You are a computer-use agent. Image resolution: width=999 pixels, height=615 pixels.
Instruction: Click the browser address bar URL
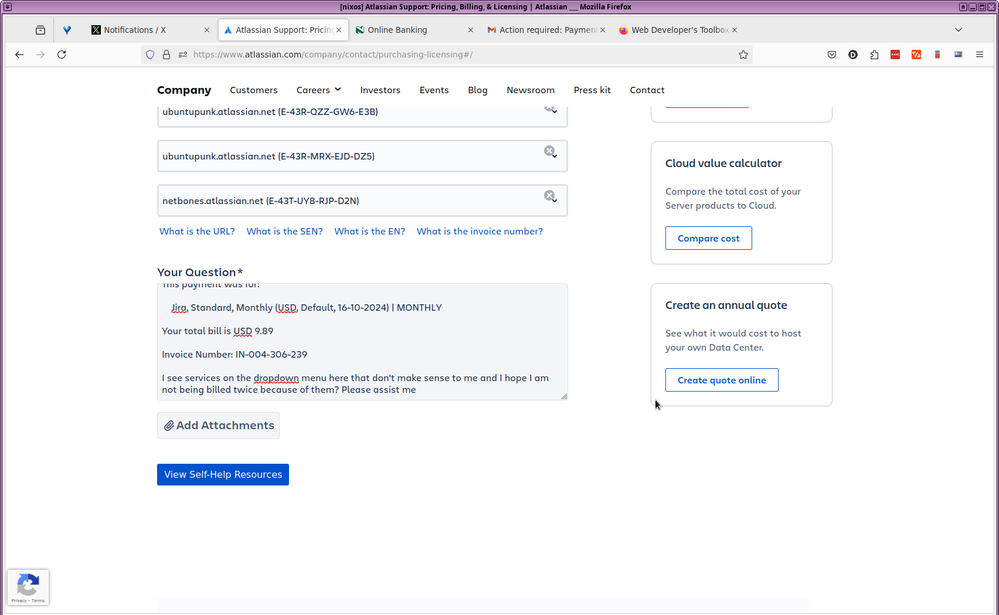click(x=446, y=55)
